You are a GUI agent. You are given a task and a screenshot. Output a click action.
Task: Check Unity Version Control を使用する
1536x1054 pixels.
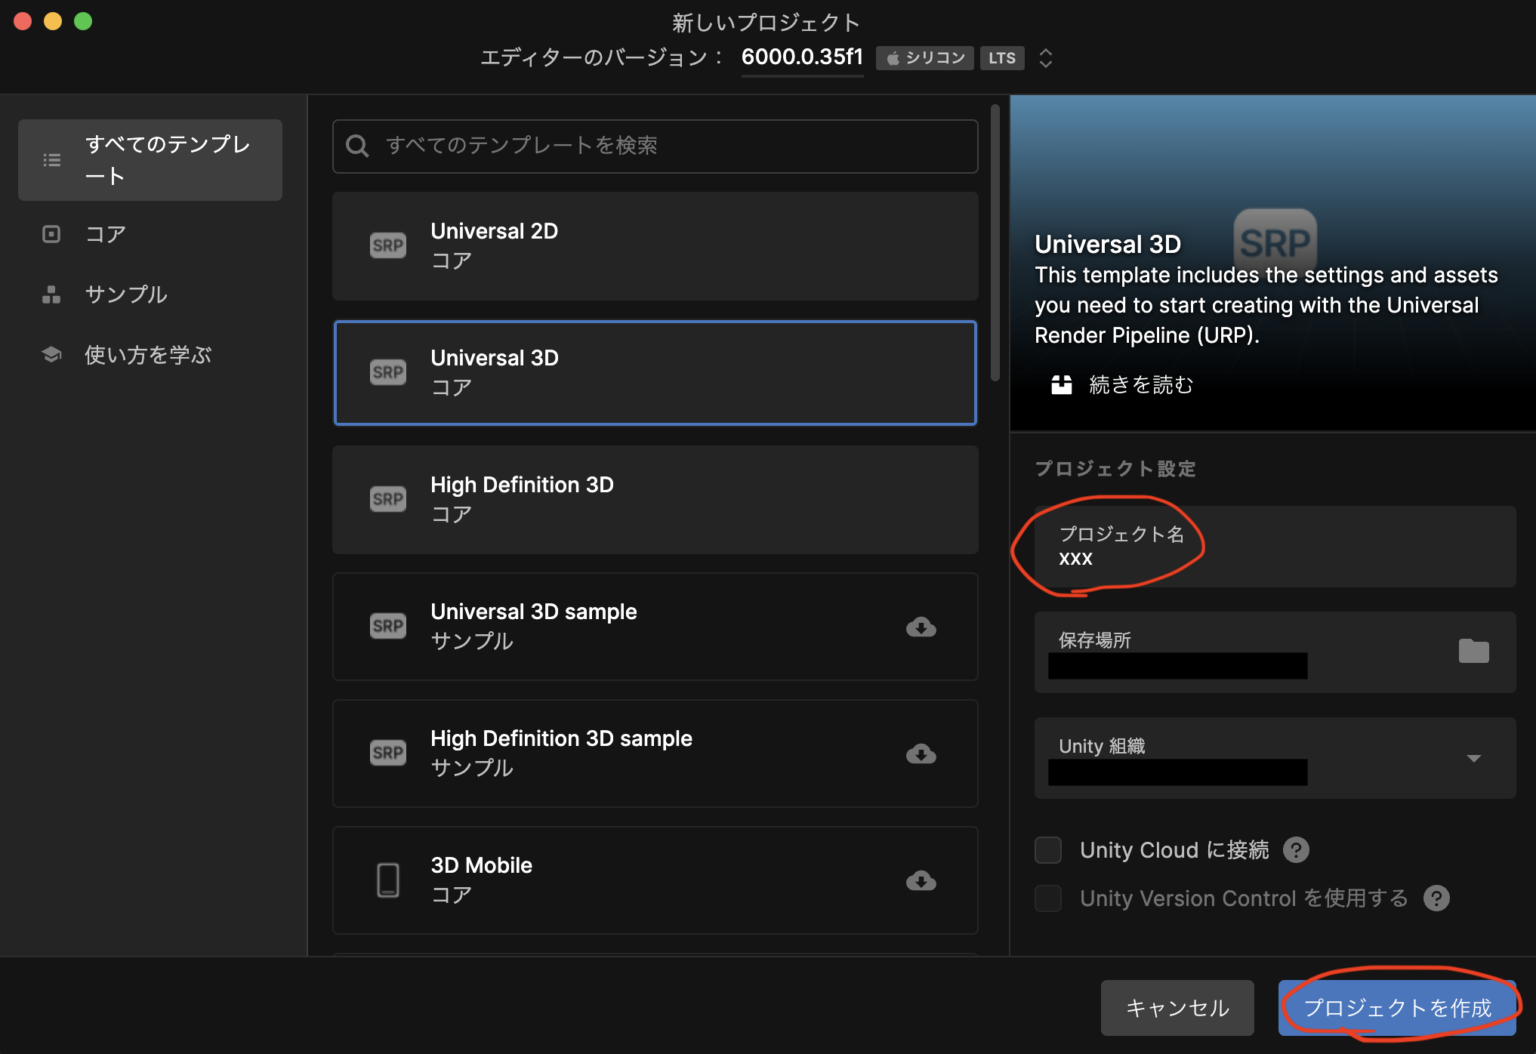pos(1047,898)
